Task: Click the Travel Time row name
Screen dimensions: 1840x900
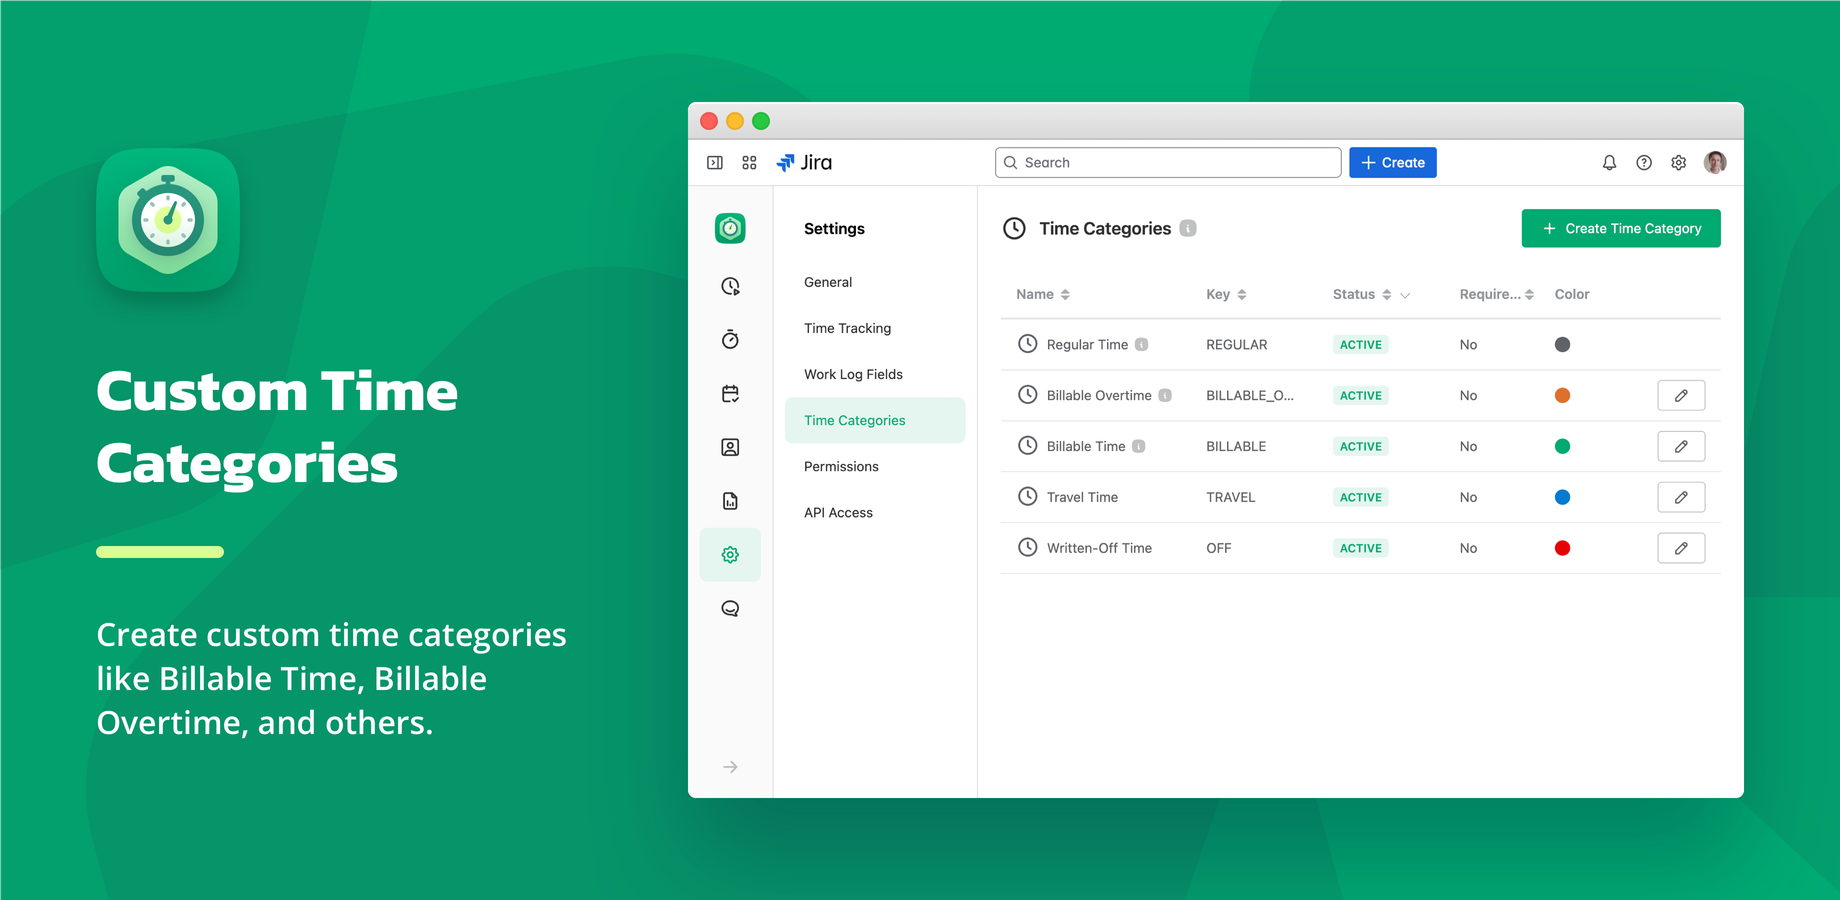Action: [x=1082, y=497]
